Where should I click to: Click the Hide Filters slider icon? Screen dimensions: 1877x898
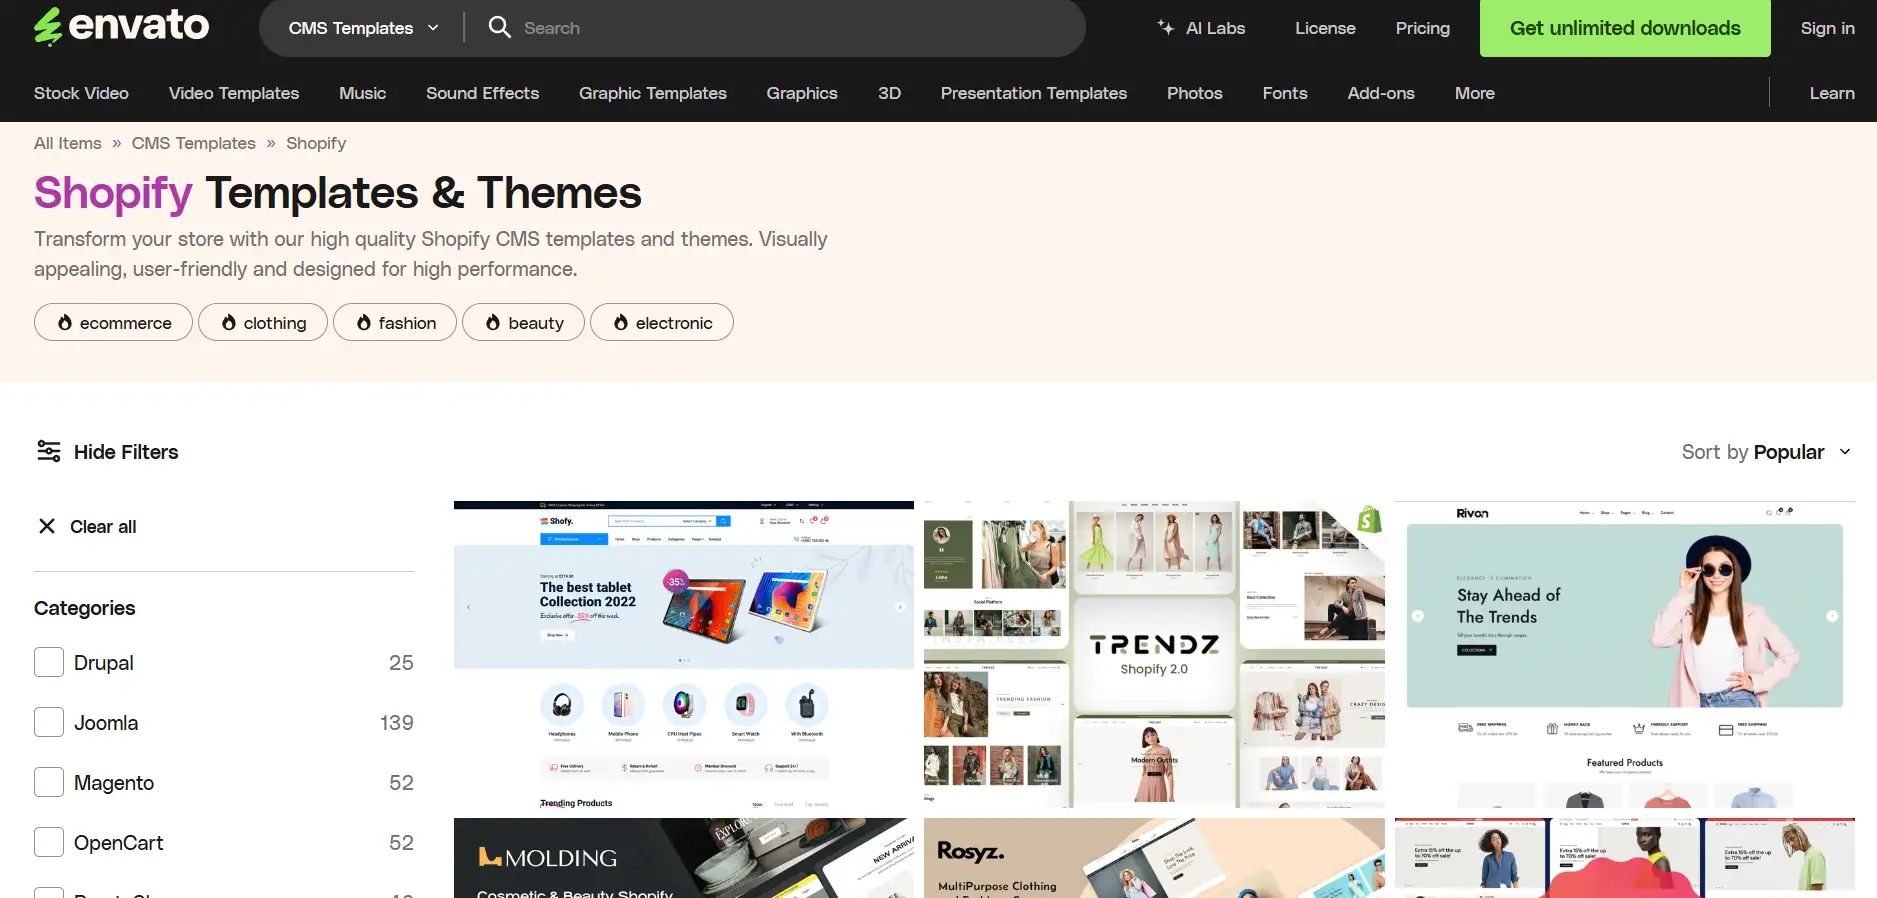(x=48, y=451)
